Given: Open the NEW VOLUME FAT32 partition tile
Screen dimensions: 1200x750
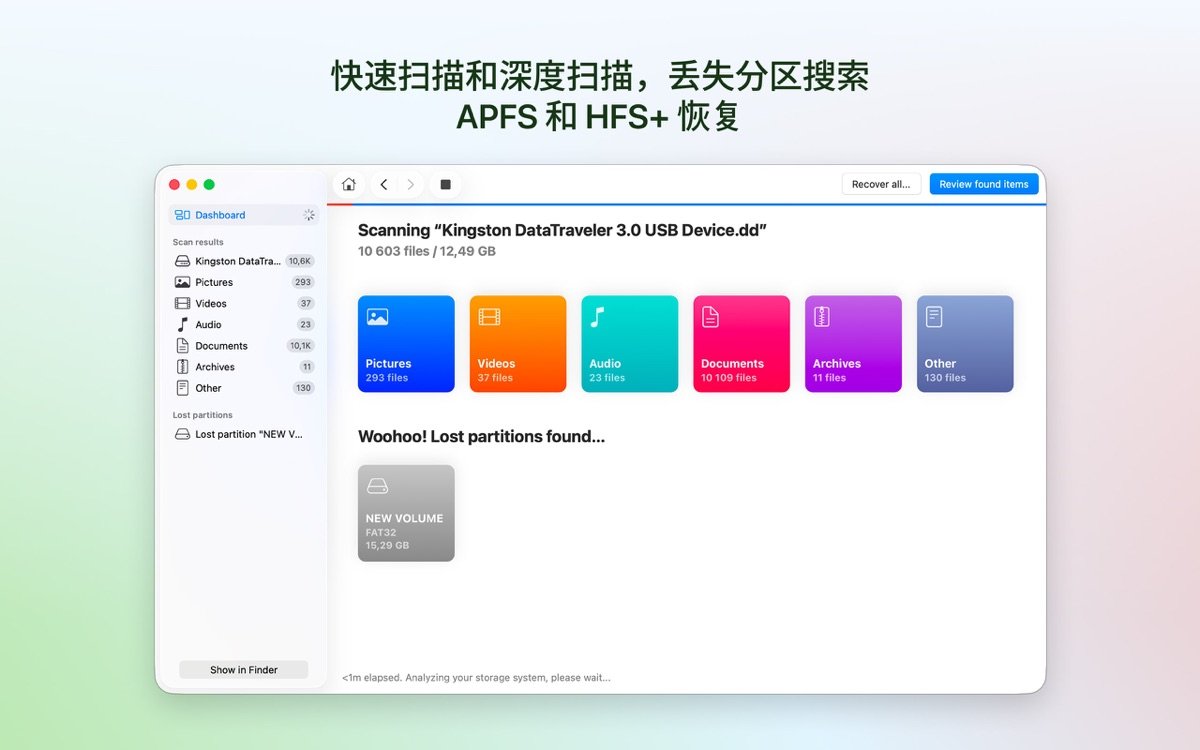Looking at the screenshot, I should [x=405, y=511].
